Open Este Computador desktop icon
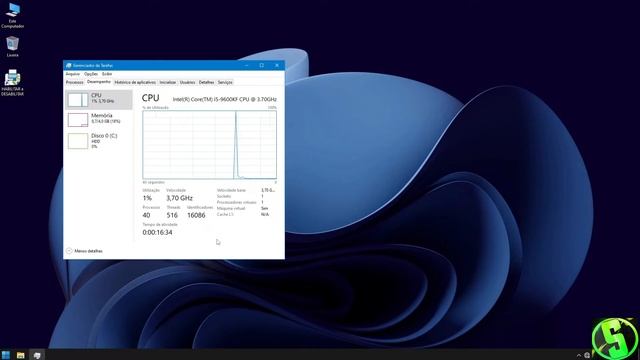 (12, 15)
